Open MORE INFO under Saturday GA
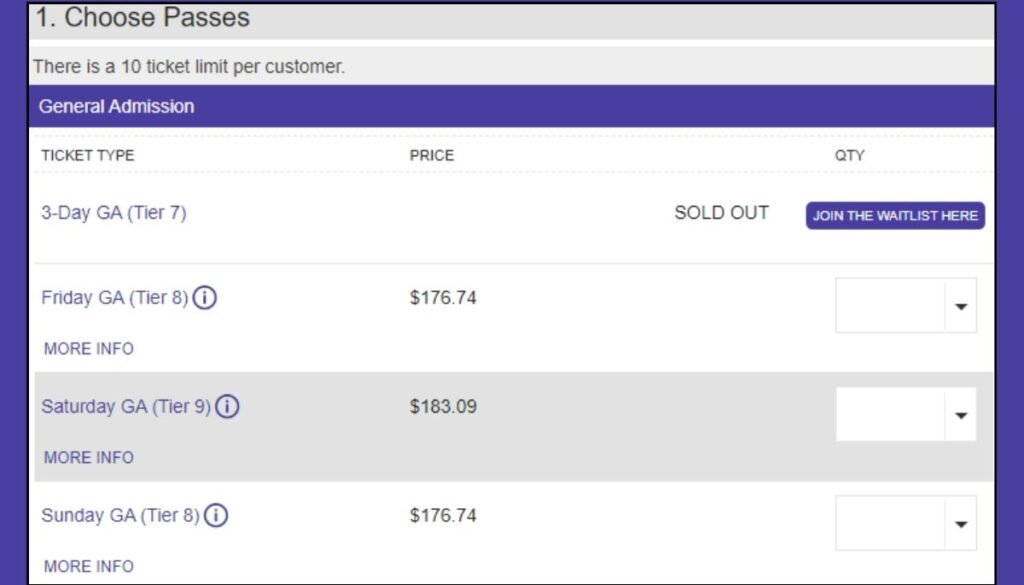This screenshot has height=585, width=1024. click(89, 458)
